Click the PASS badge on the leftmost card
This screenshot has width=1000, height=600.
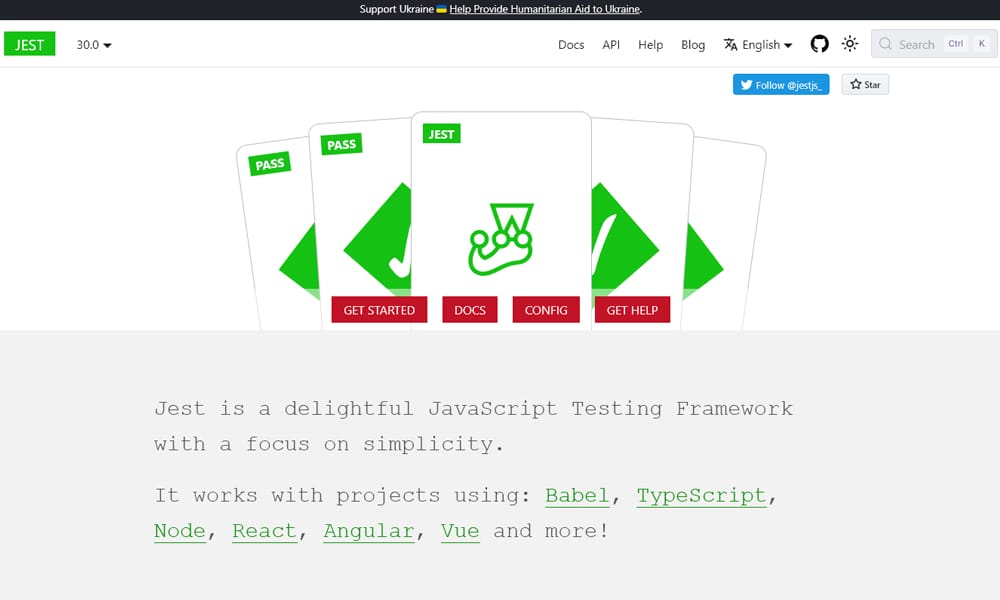[269, 164]
